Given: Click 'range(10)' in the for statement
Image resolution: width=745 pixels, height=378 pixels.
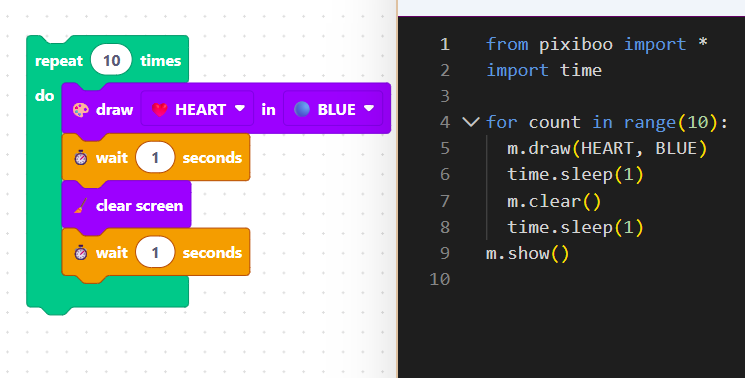Looking at the screenshot, I should coord(670,123).
